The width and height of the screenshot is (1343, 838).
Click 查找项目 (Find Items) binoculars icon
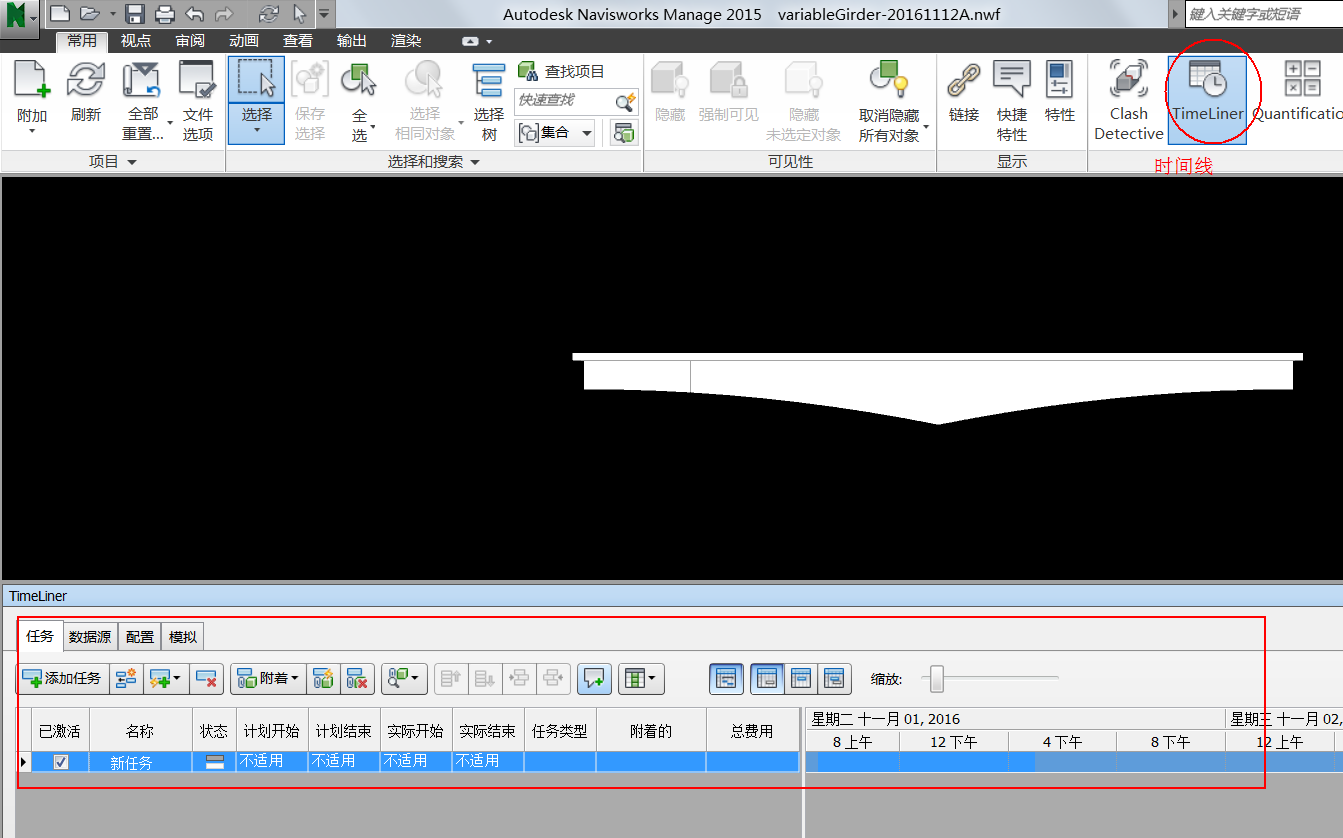(528, 71)
